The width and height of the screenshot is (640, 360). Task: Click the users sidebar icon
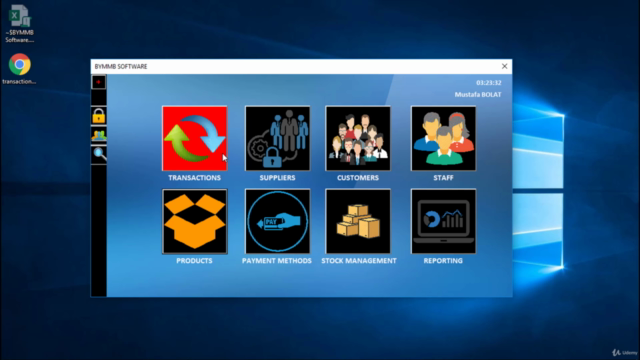point(99,135)
